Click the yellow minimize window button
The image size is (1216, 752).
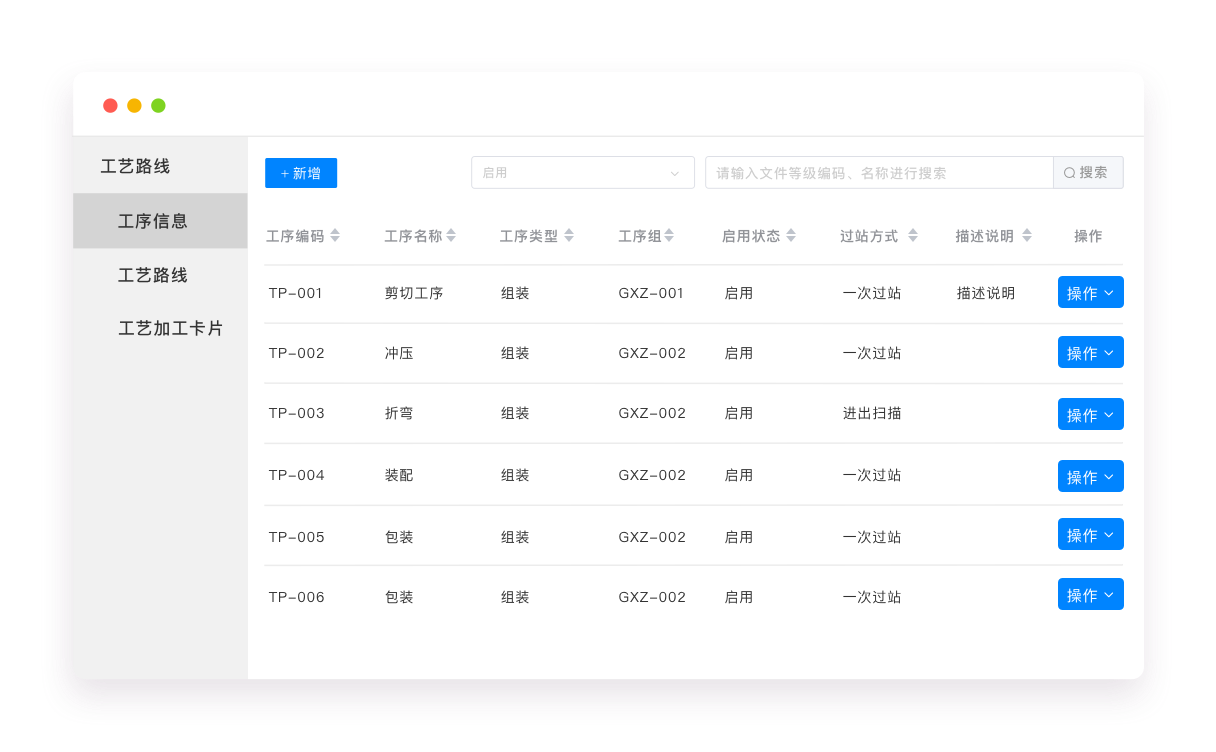134,105
